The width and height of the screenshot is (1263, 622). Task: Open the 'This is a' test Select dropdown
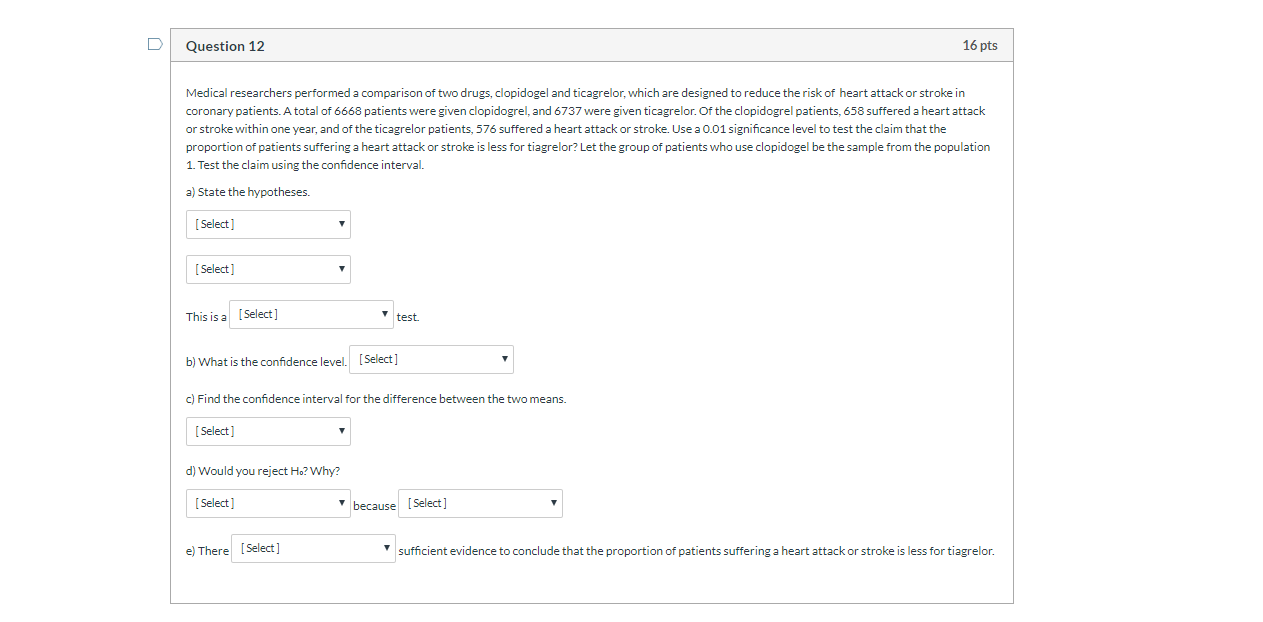point(311,313)
